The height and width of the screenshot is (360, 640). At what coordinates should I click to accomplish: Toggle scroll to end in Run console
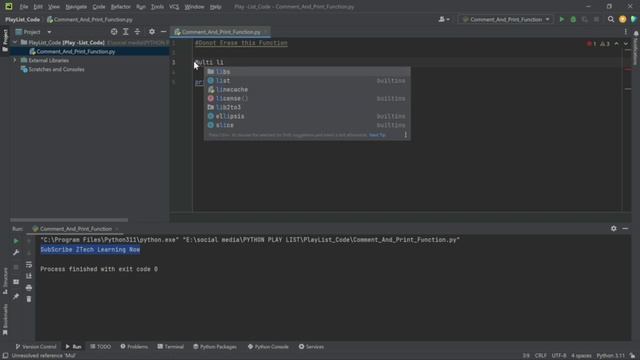[x=29, y=276]
